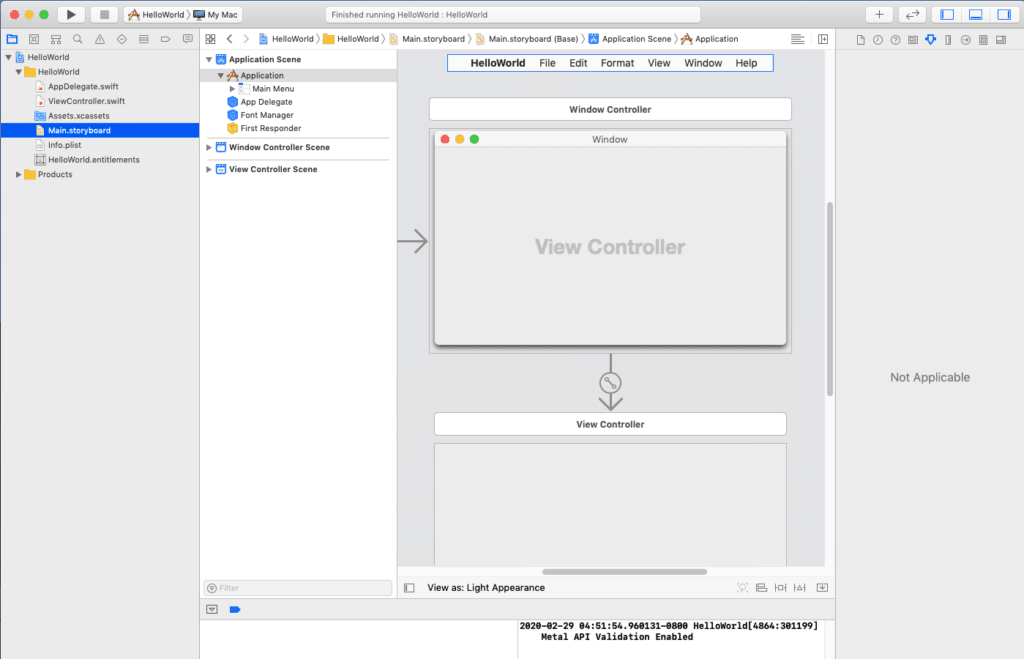1024x659 pixels.
Task: Expand the View Controller Scene
Action: coord(209,167)
